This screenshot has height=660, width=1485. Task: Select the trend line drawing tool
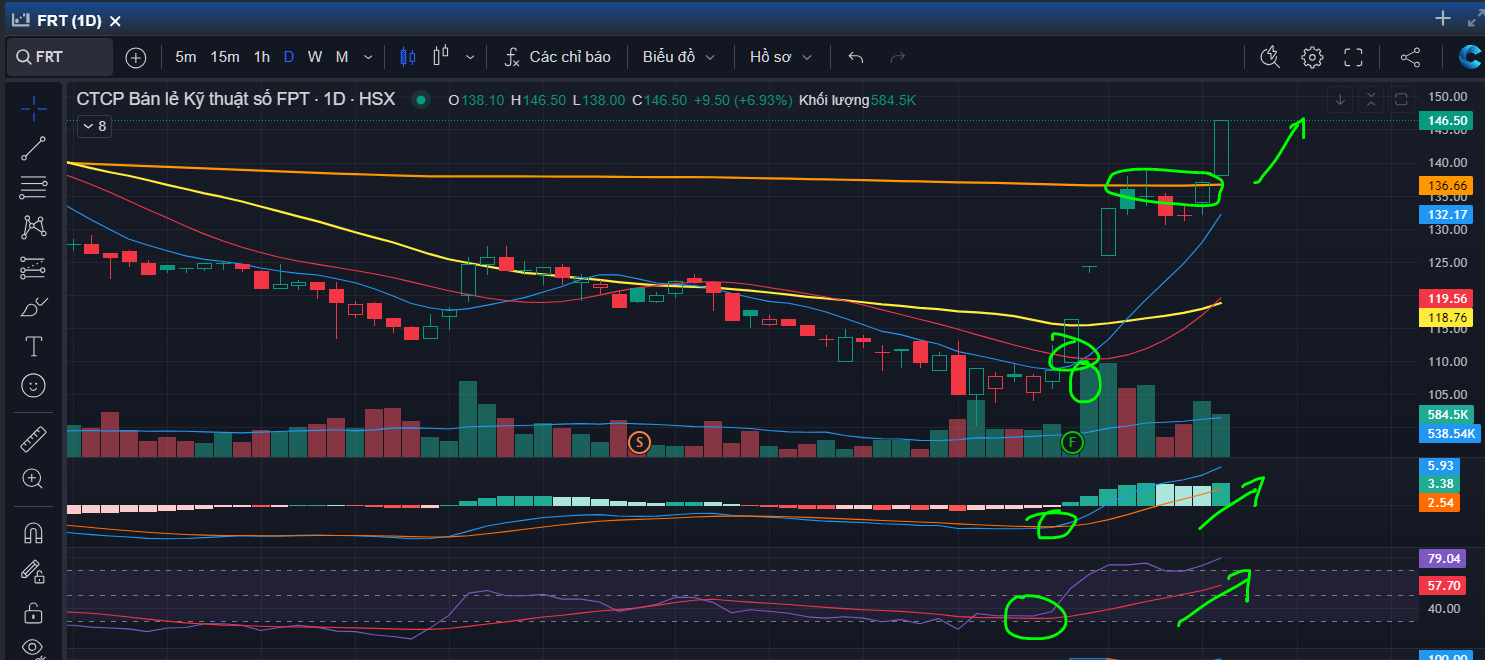point(34,148)
